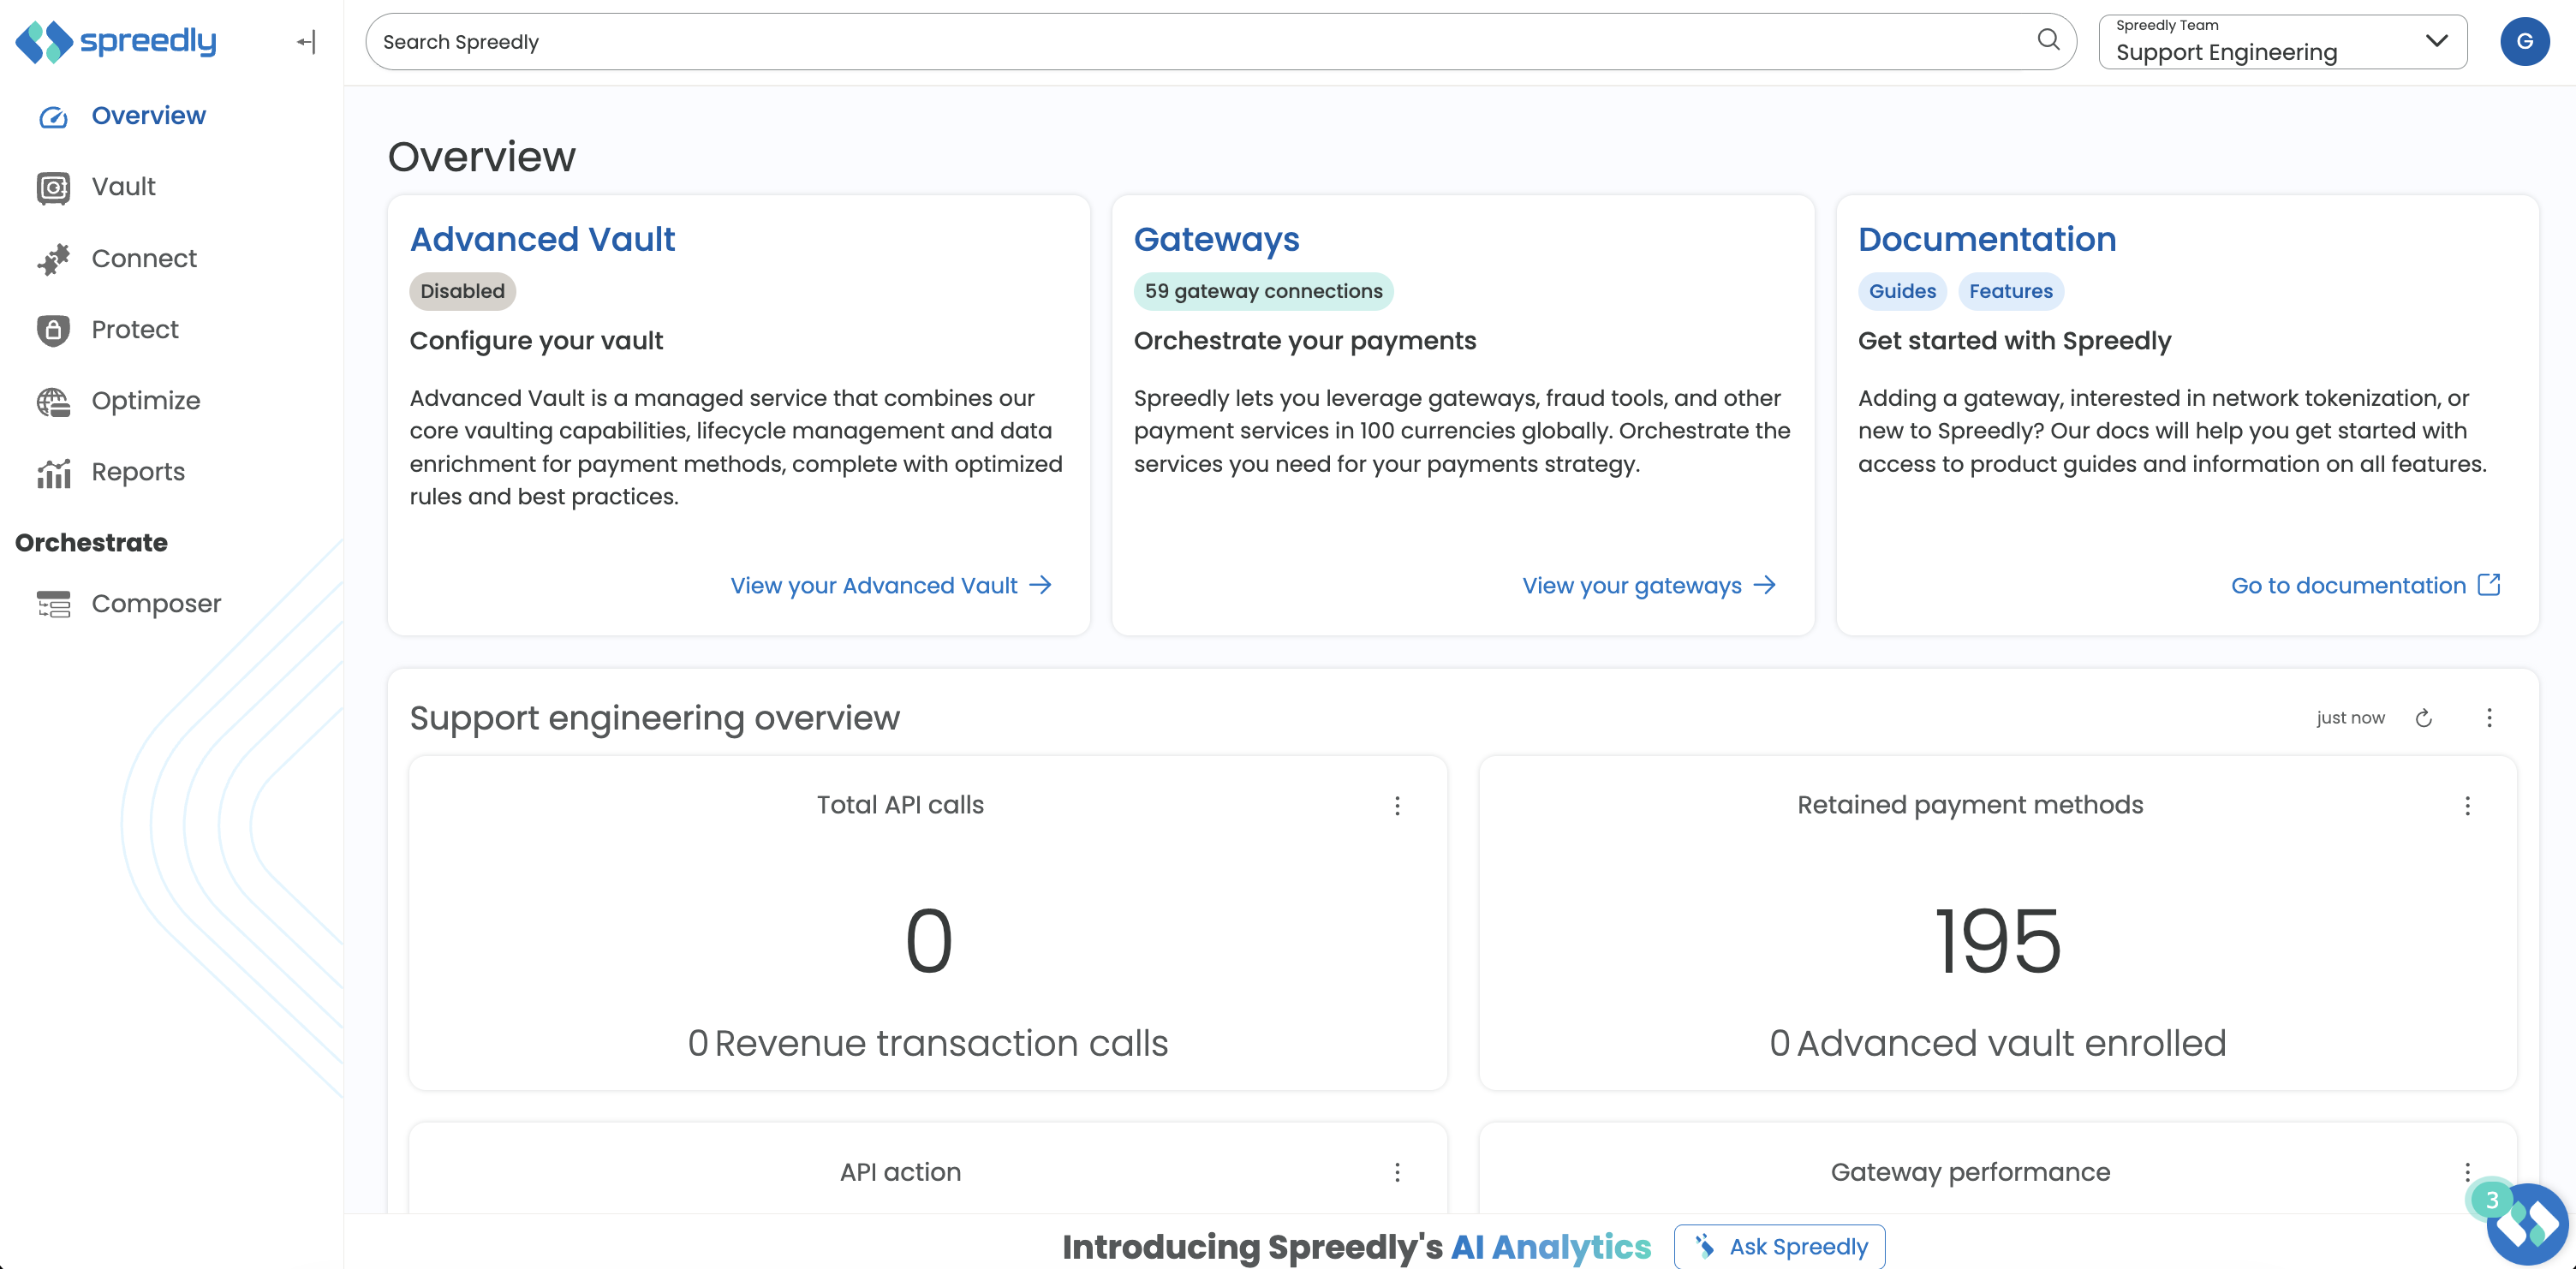
Task: Open Gateway performance card options menu
Action: point(2466,1172)
